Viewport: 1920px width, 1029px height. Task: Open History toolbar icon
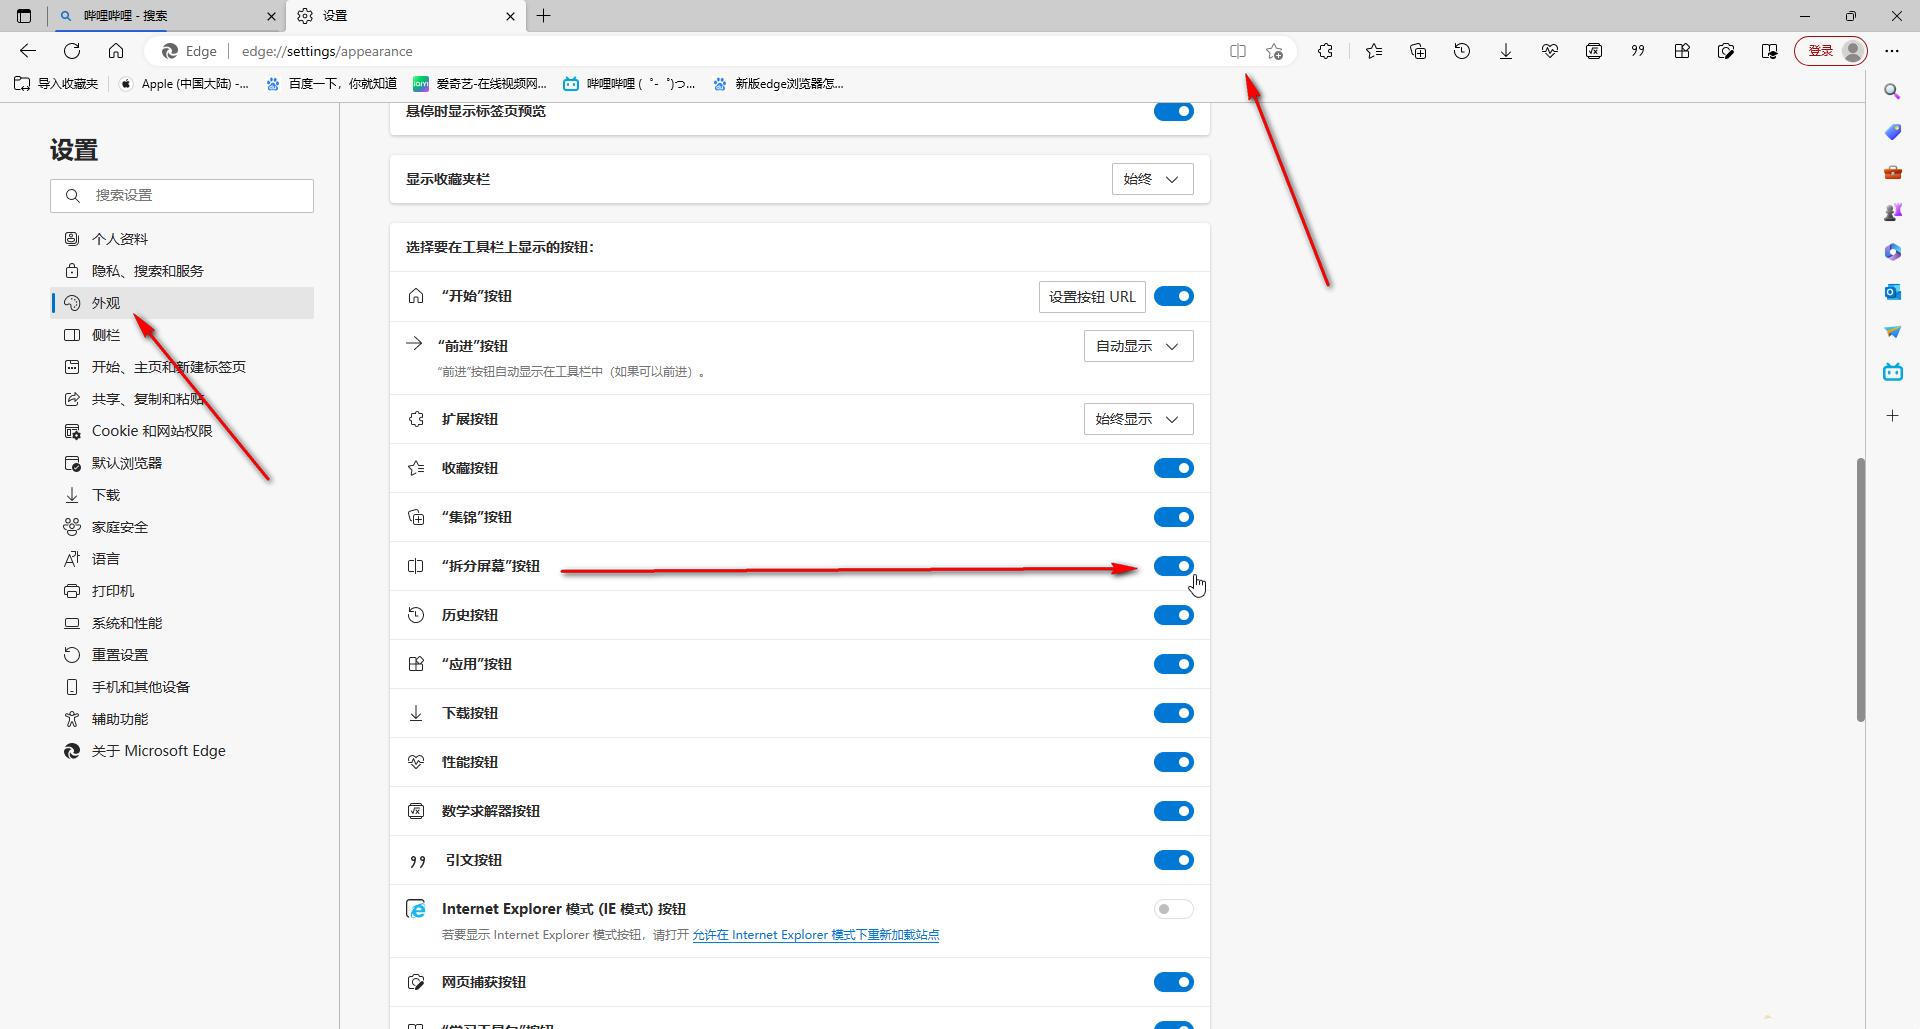tap(1462, 51)
